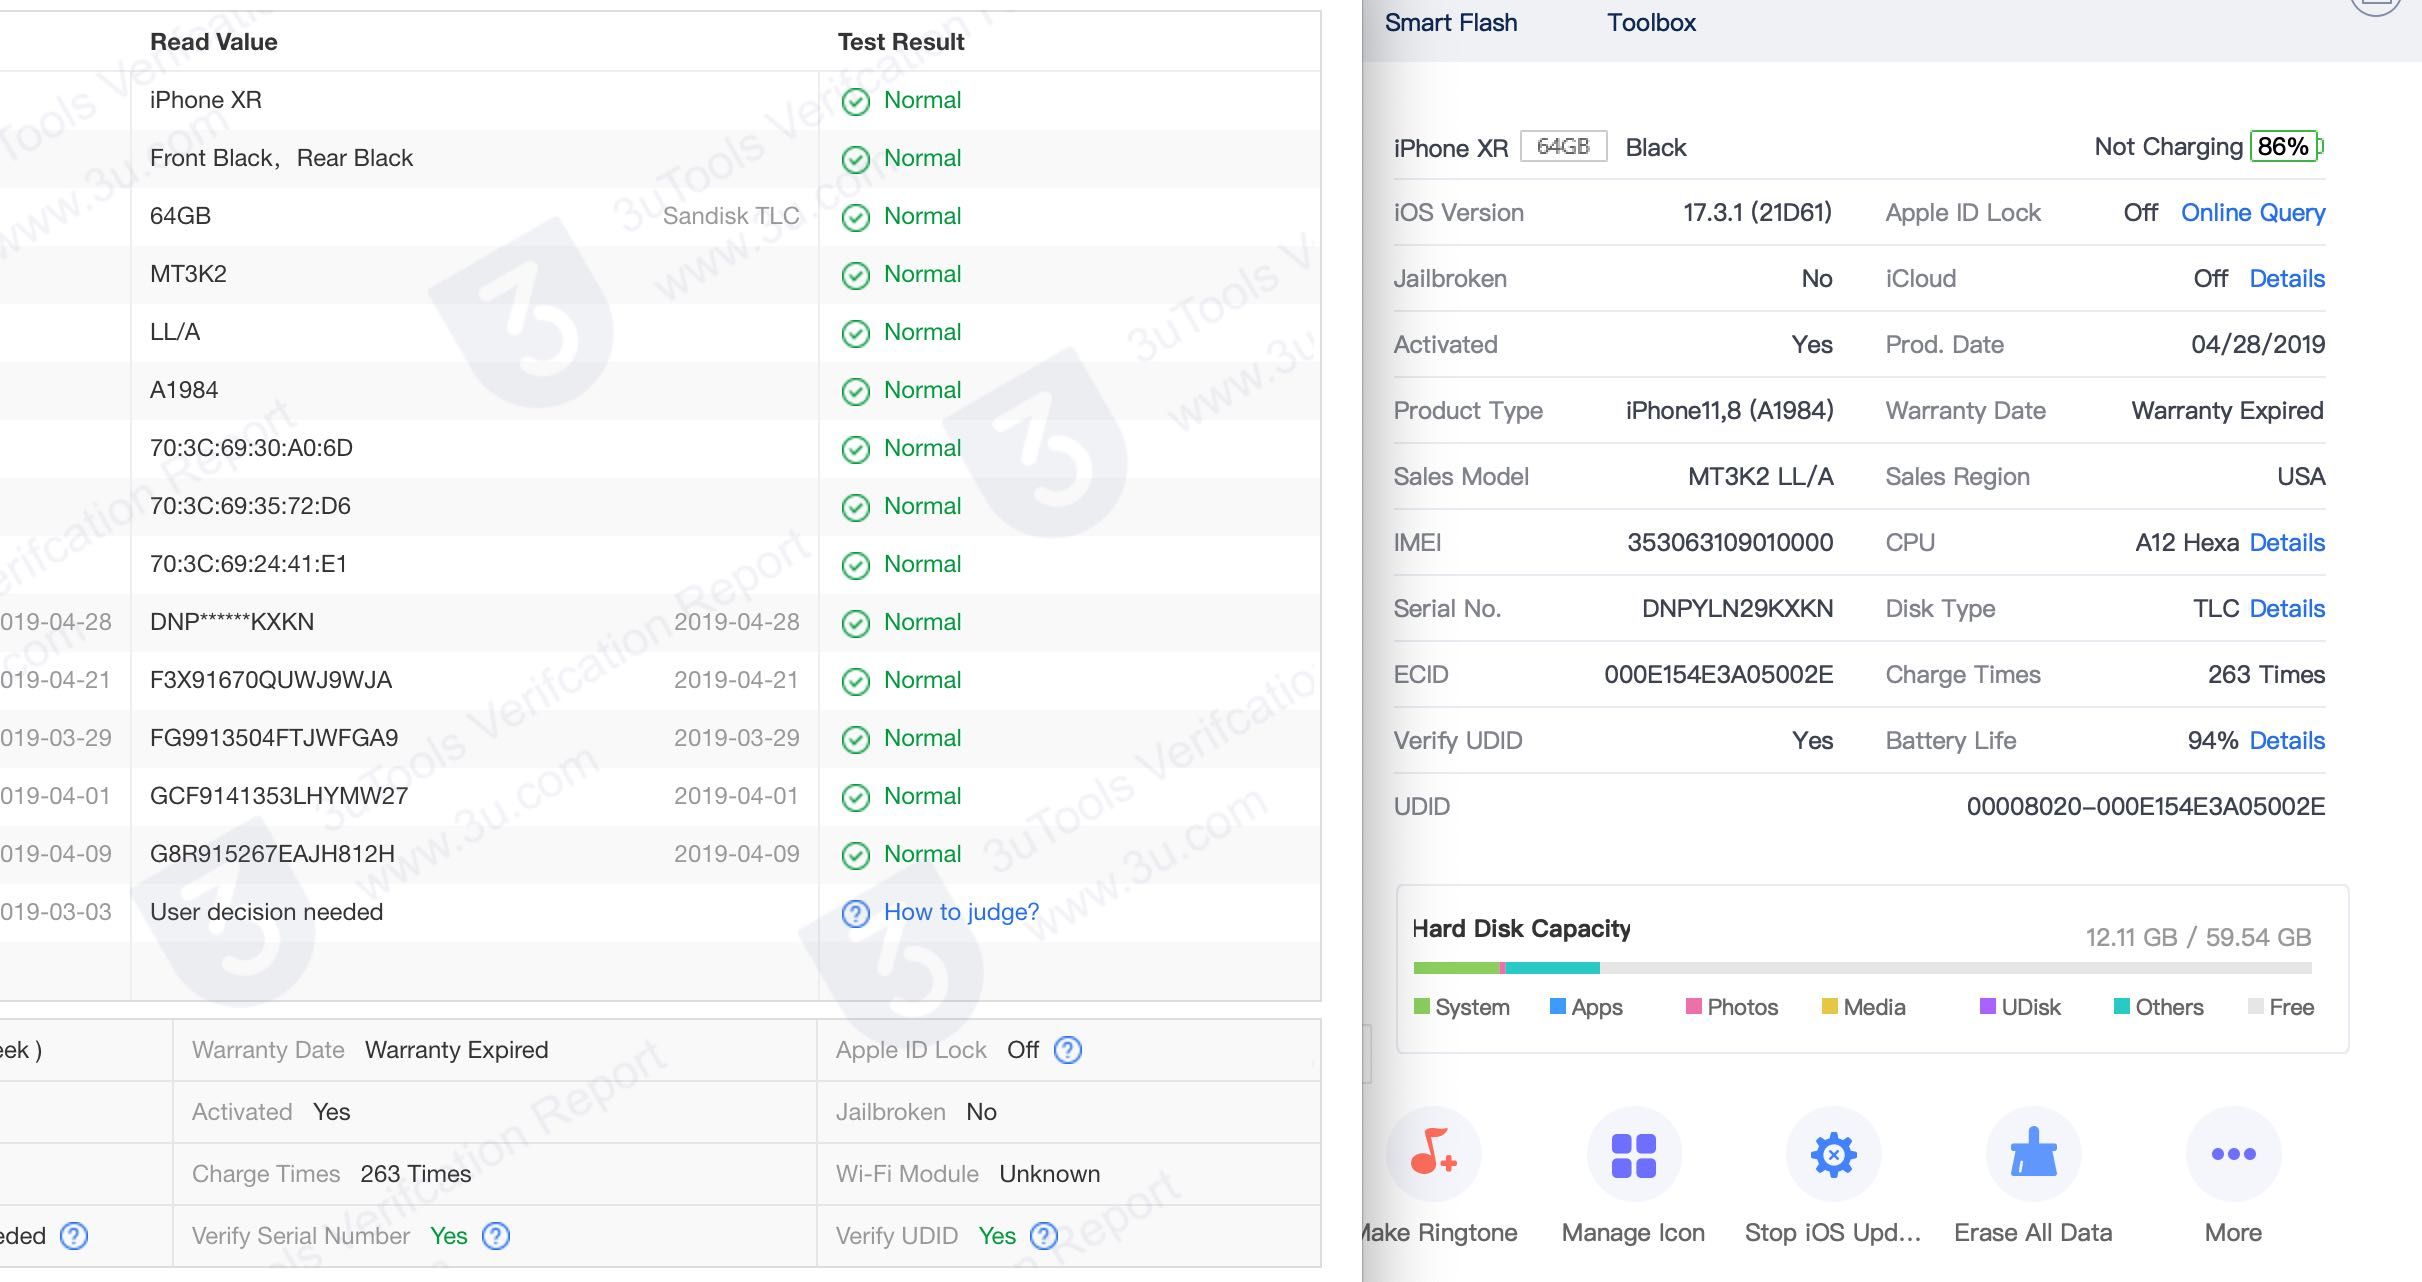
Task: Click the 64GB capacity badge
Action: tap(1563, 147)
